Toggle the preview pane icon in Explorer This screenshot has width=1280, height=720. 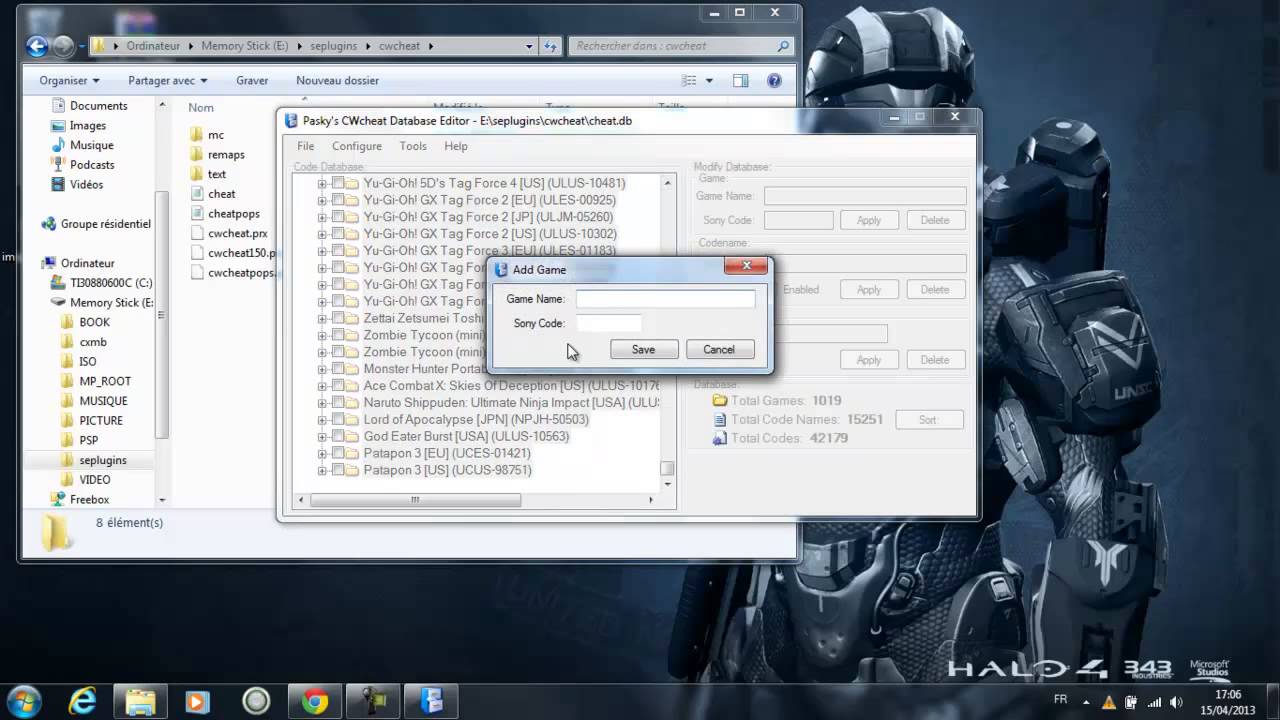coord(740,81)
